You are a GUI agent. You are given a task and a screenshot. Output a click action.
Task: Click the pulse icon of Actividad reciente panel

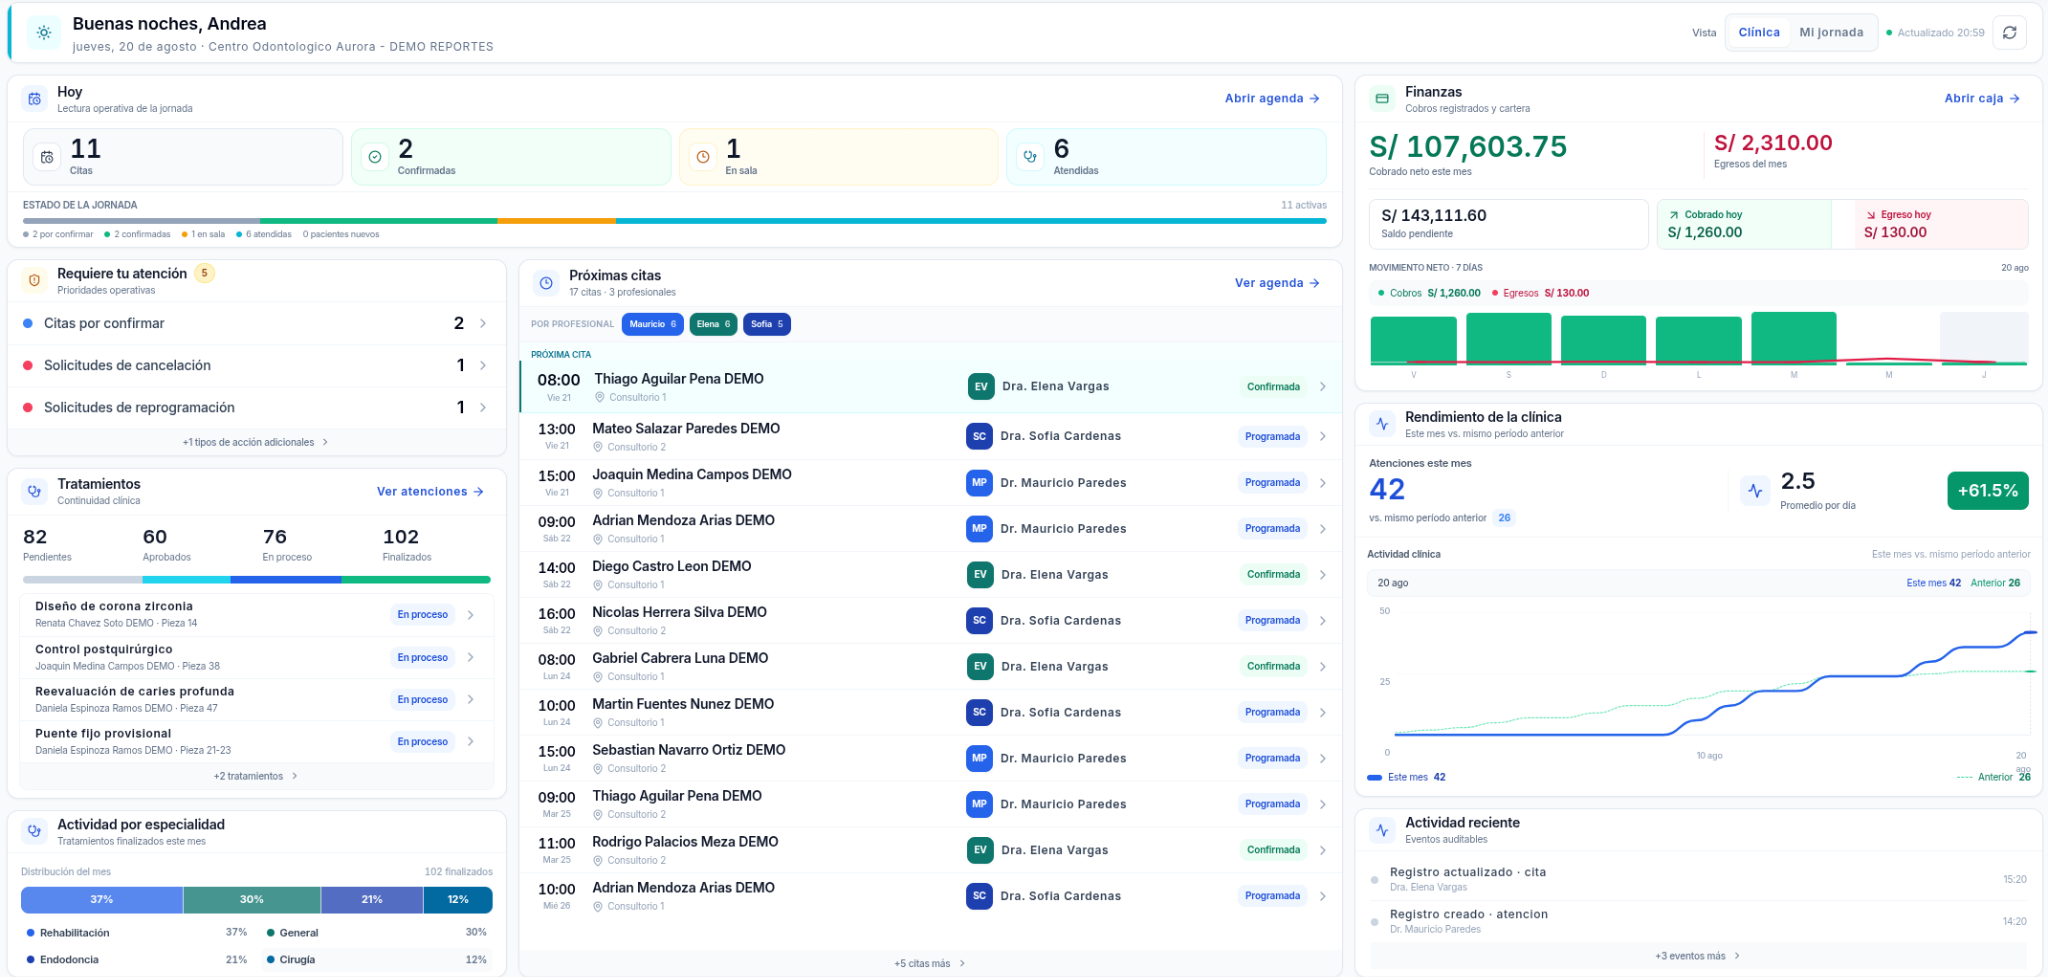point(1382,830)
